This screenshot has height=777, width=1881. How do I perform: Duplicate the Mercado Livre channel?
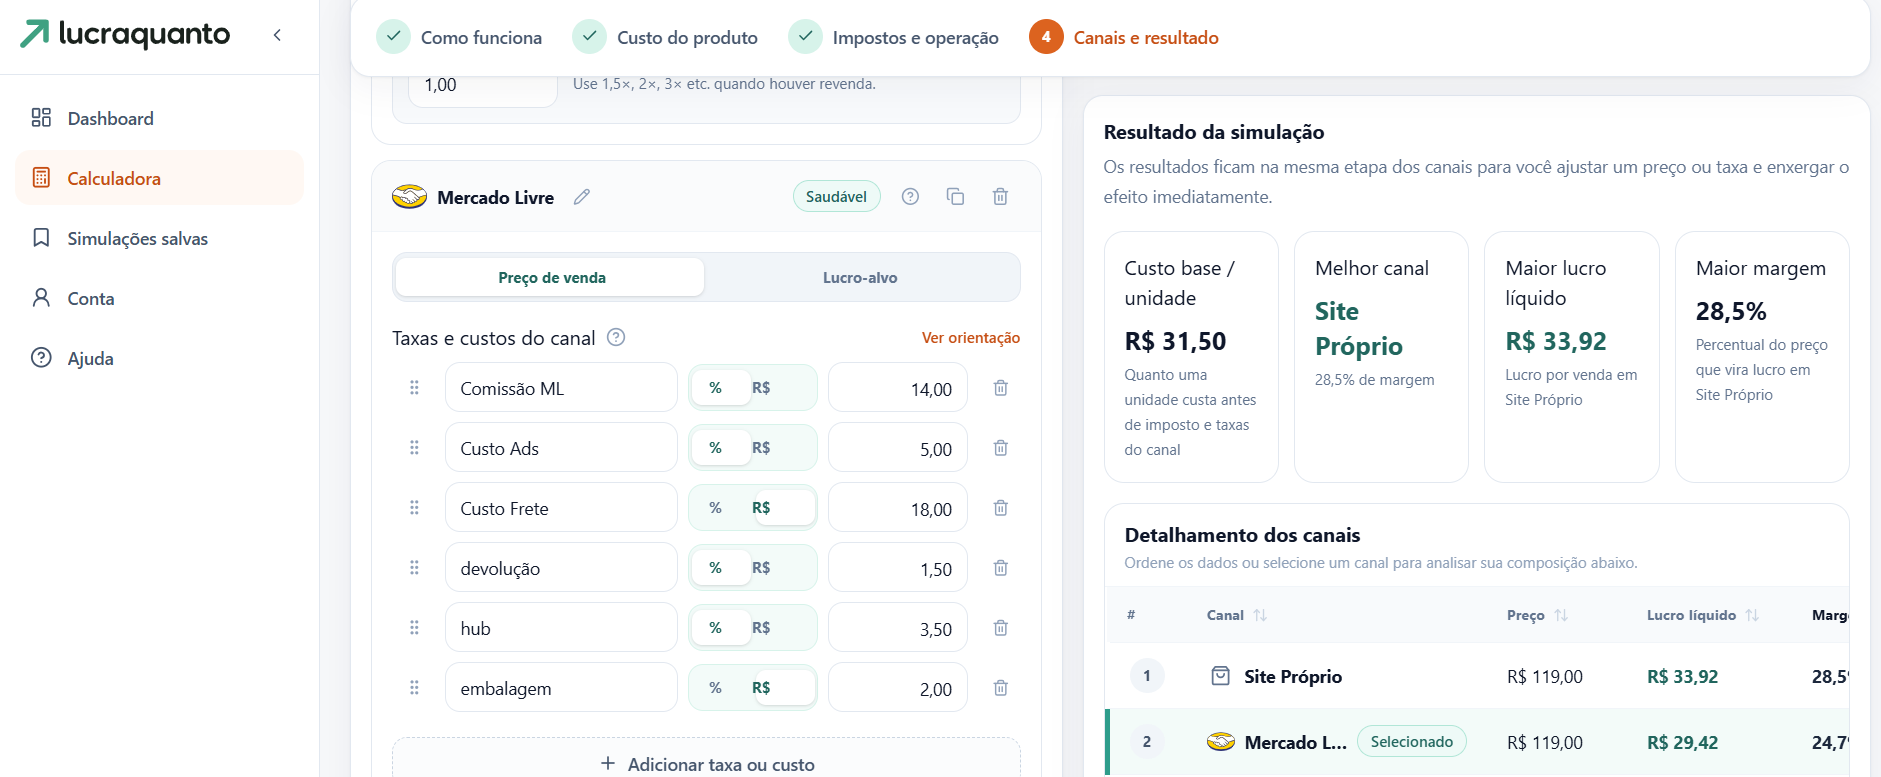pyautogui.click(x=955, y=196)
